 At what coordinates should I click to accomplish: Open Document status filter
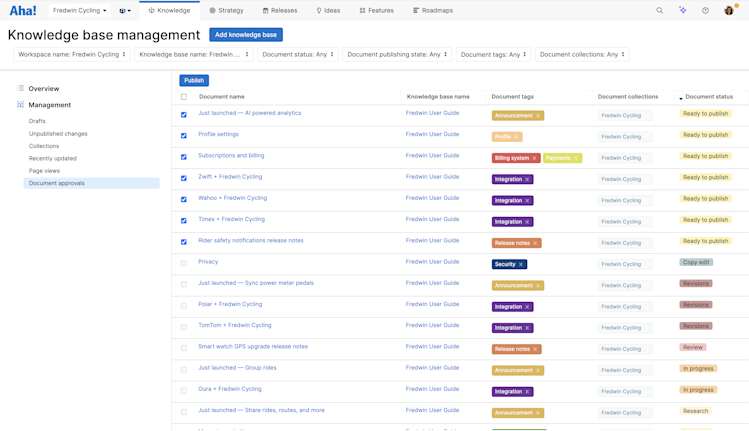pos(298,54)
